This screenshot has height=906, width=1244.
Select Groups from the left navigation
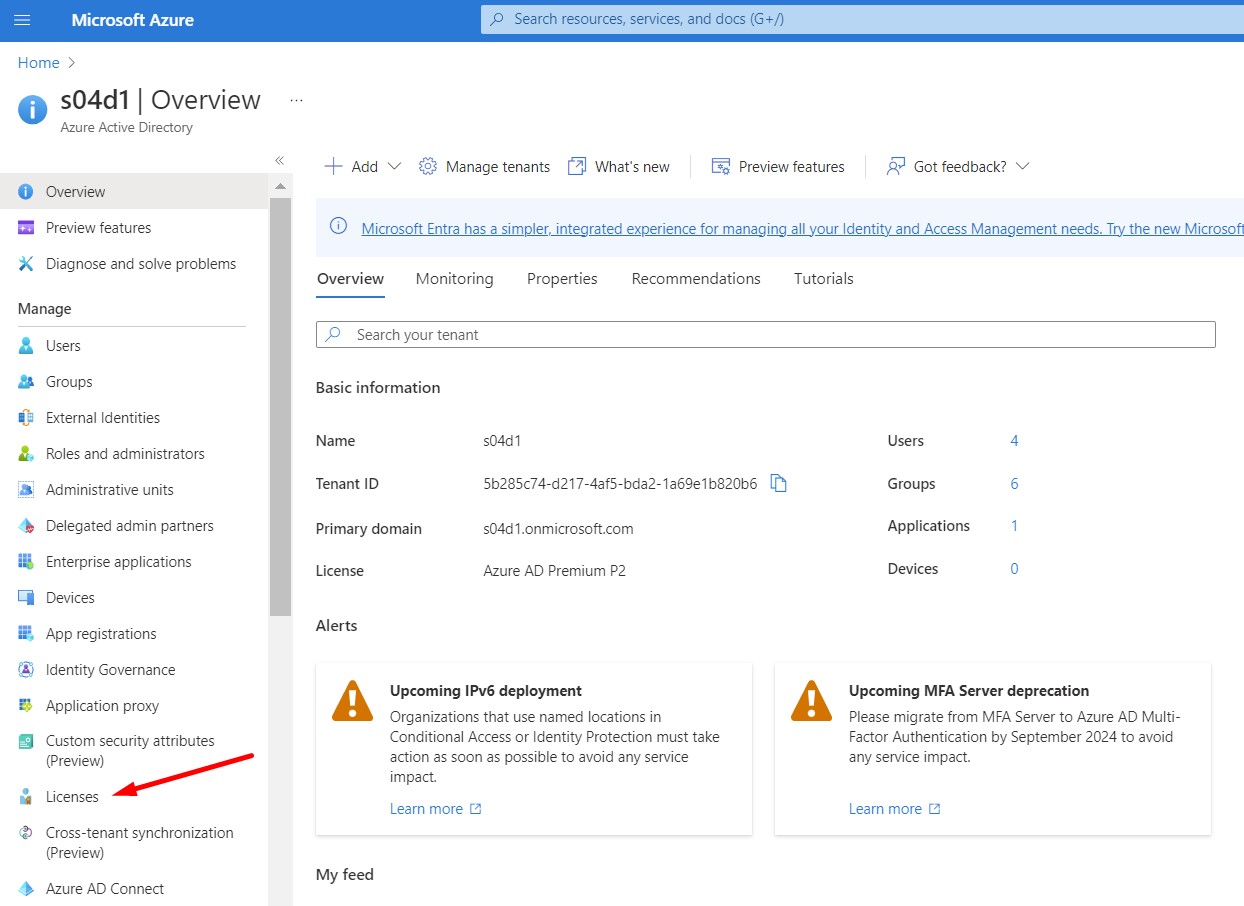[x=69, y=381]
